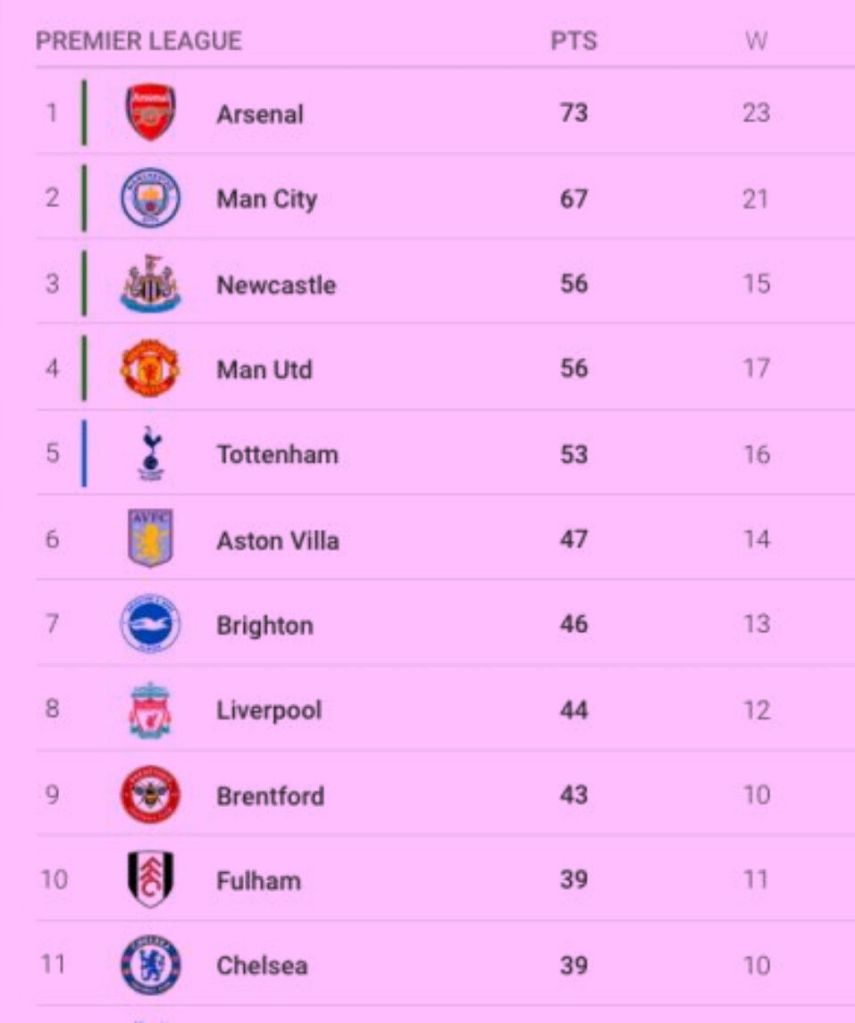Click the Arsenal club crest
The image size is (855, 1023).
click(151, 112)
